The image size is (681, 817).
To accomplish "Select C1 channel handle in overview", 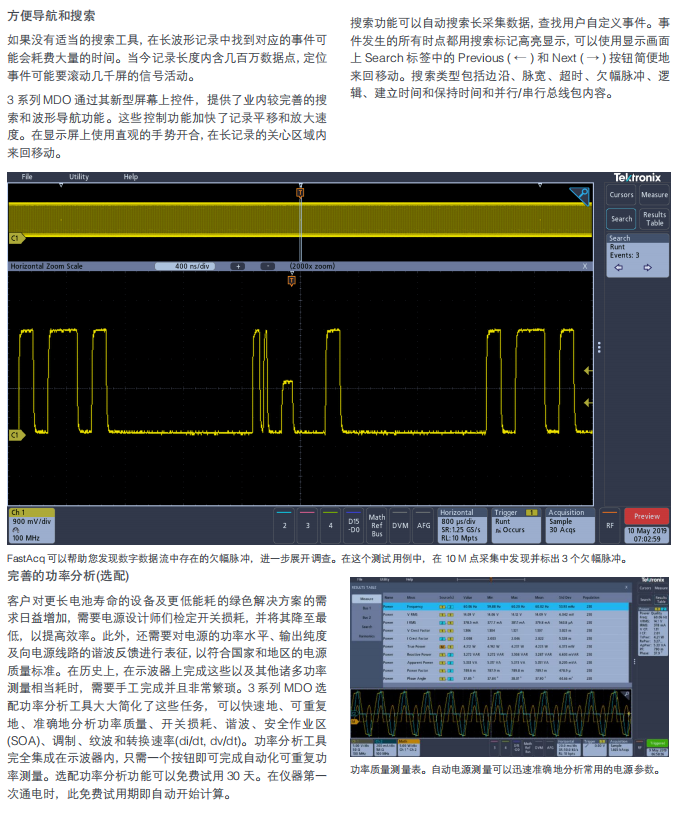I will click(16, 238).
